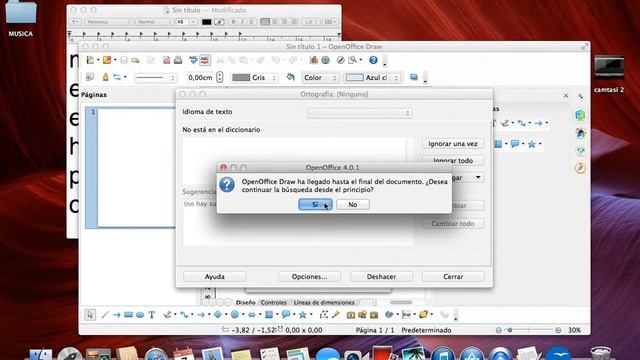Select the Text T tool
The height and width of the screenshot is (360, 640).
[151, 315]
